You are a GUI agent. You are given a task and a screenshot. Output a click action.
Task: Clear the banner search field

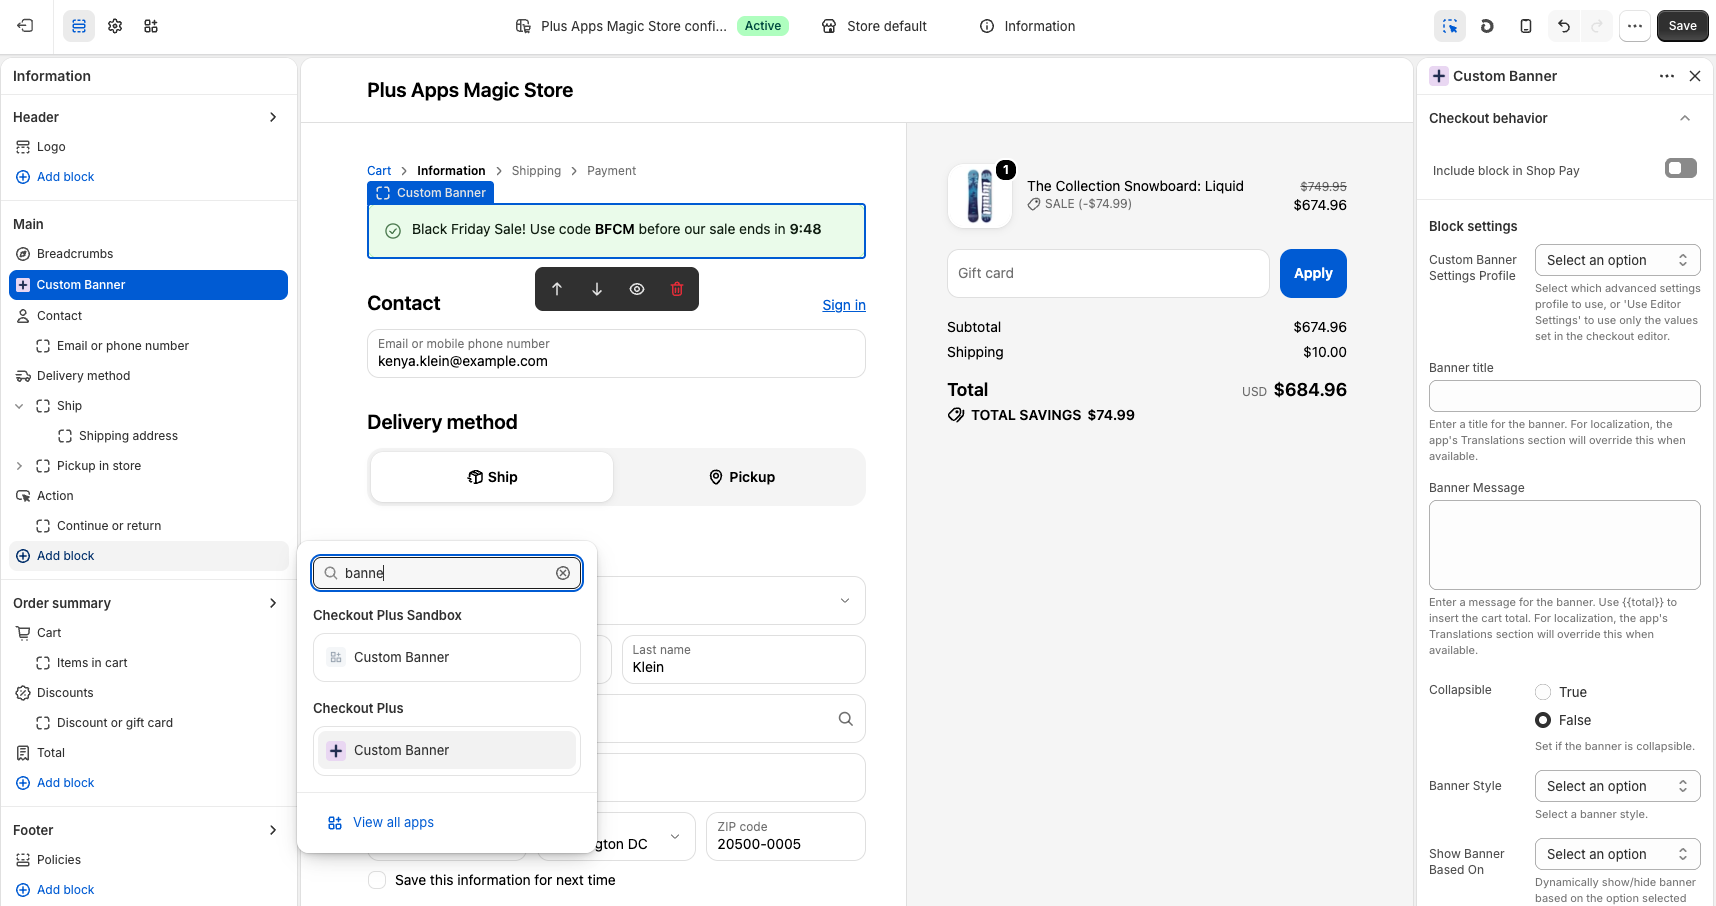point(563,573)
